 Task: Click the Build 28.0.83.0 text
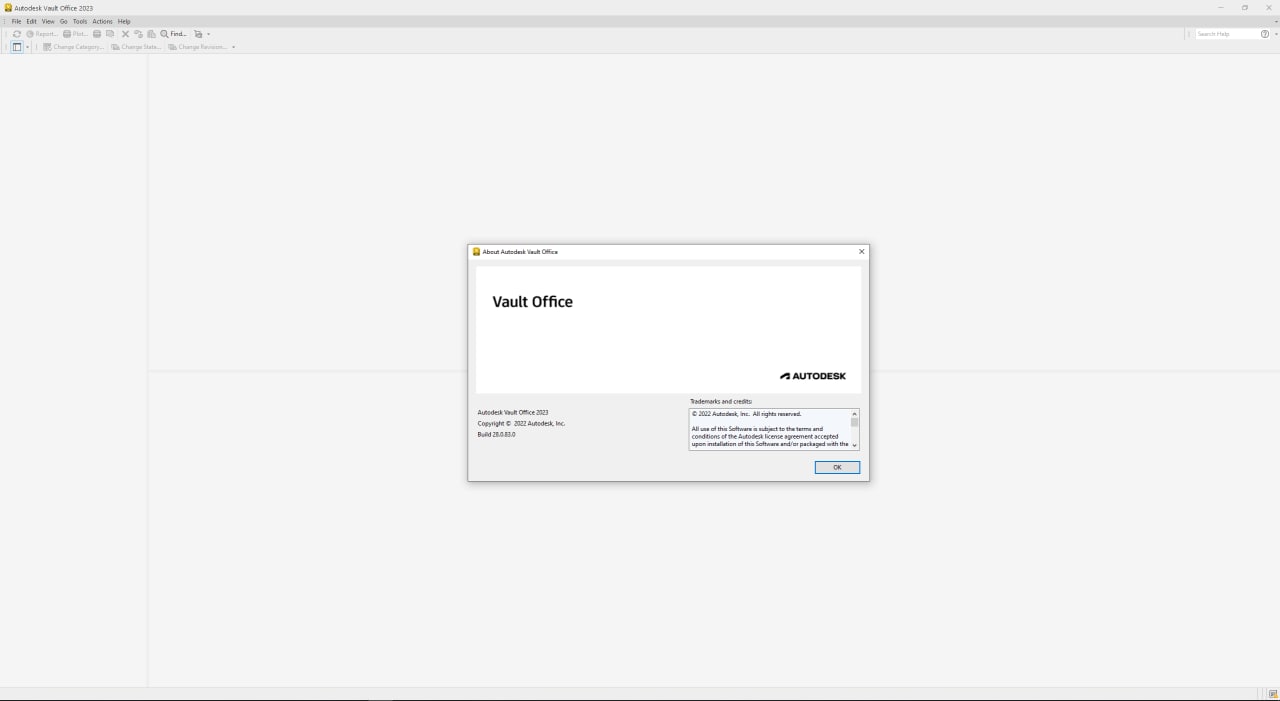[496, 434]
